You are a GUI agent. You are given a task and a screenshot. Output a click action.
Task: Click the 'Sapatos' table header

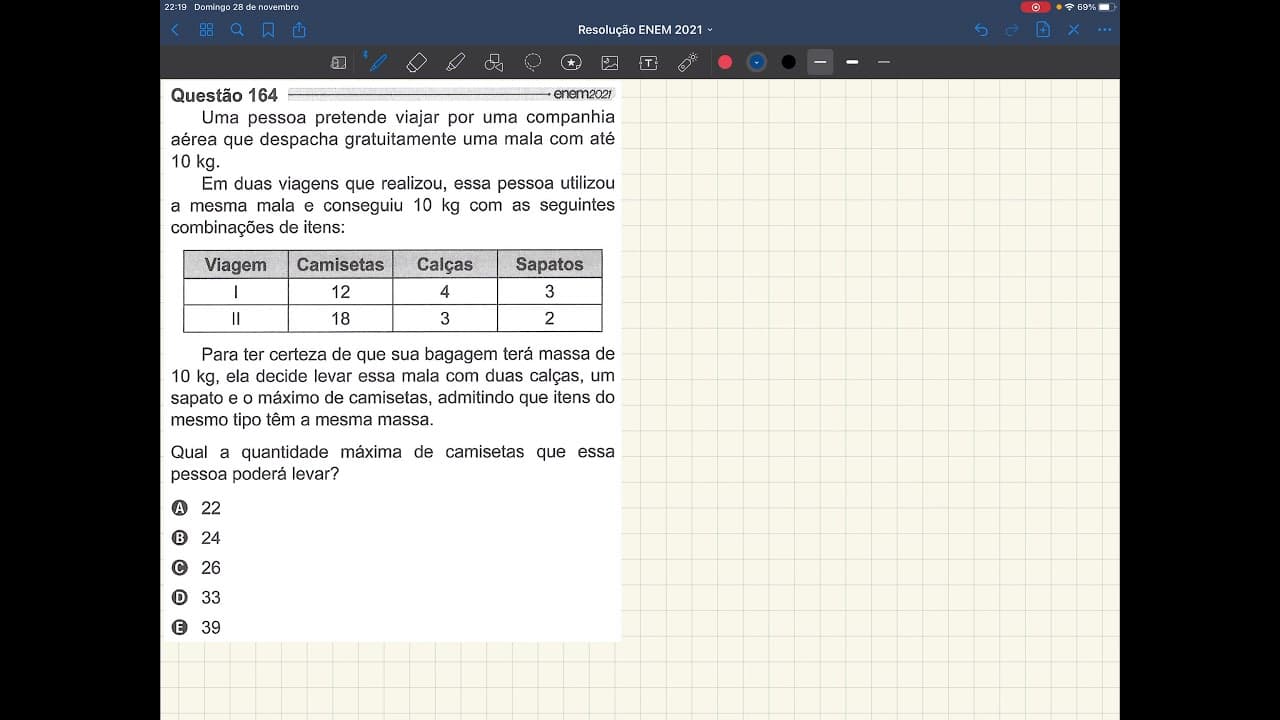point(549,265)
